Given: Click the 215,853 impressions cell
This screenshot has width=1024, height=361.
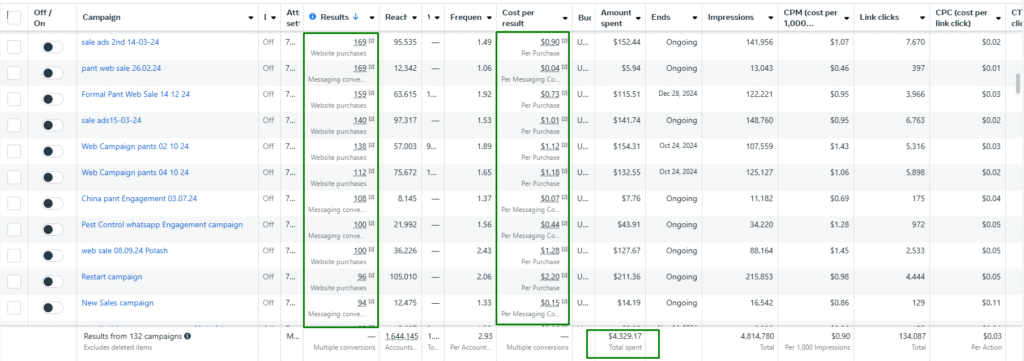Looking at the screenshot, I should tap(758, 277).
